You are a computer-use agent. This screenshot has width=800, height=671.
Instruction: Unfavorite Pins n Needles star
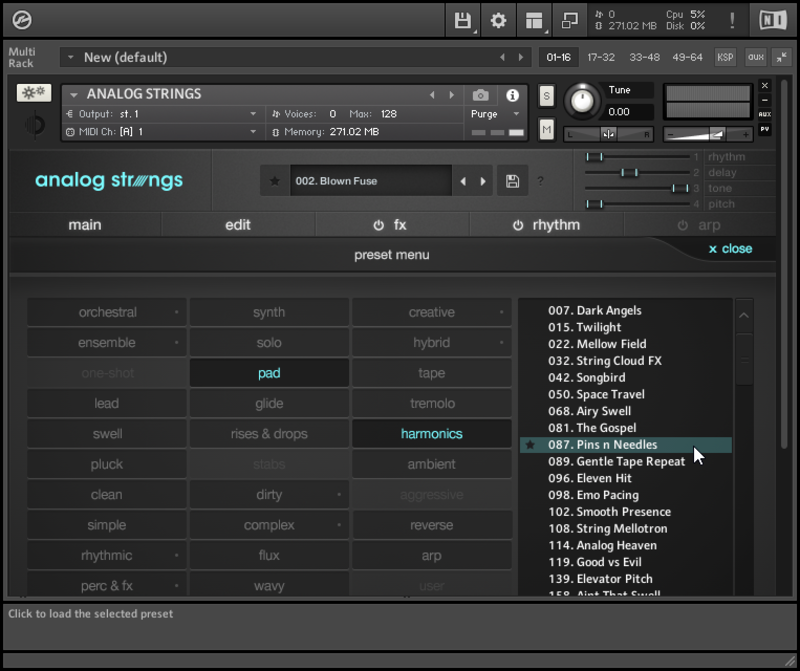531,445
